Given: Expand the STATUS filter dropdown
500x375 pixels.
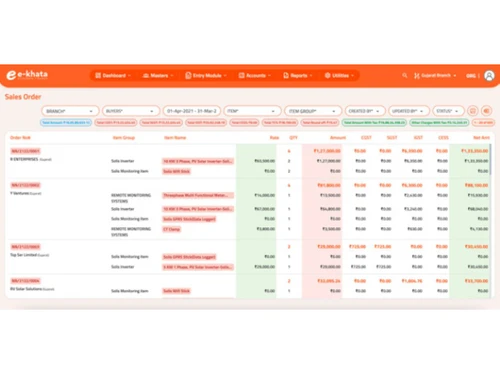Looking at the screenshot, I should click(x=448, y=111).
